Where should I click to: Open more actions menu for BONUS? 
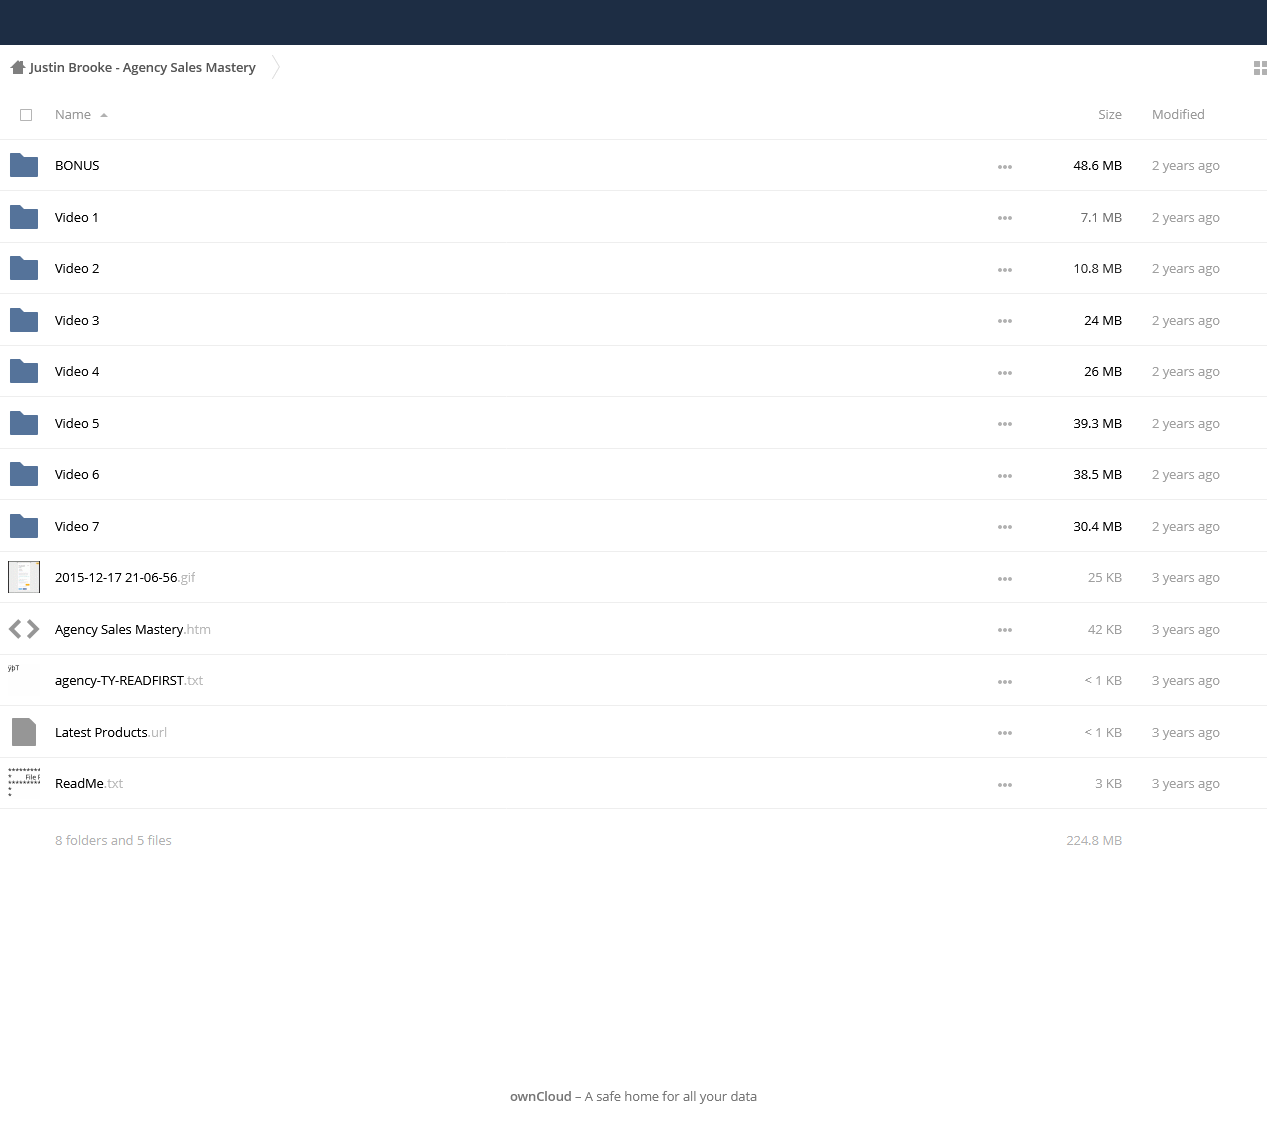[1005, 167]
